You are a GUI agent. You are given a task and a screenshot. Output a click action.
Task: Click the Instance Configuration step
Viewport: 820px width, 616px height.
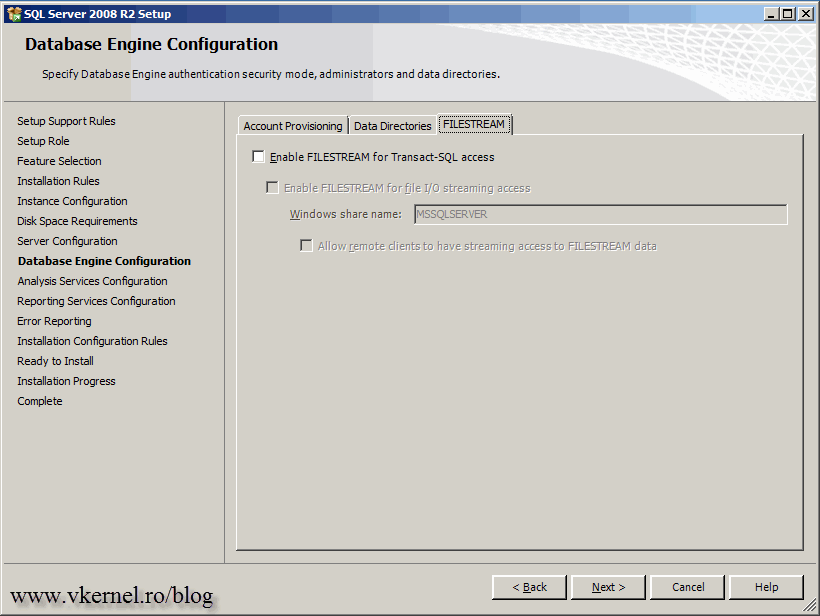point(72,201)
